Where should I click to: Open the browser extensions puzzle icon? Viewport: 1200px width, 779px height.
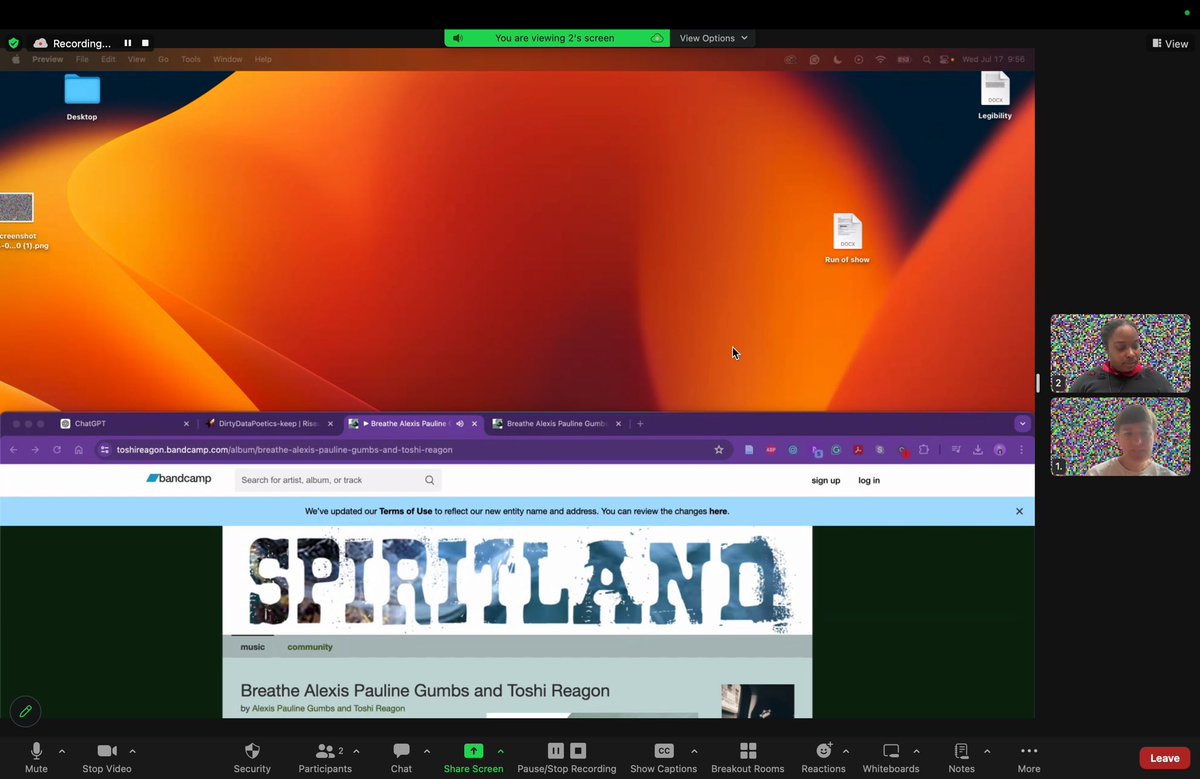tap(924, 450)
